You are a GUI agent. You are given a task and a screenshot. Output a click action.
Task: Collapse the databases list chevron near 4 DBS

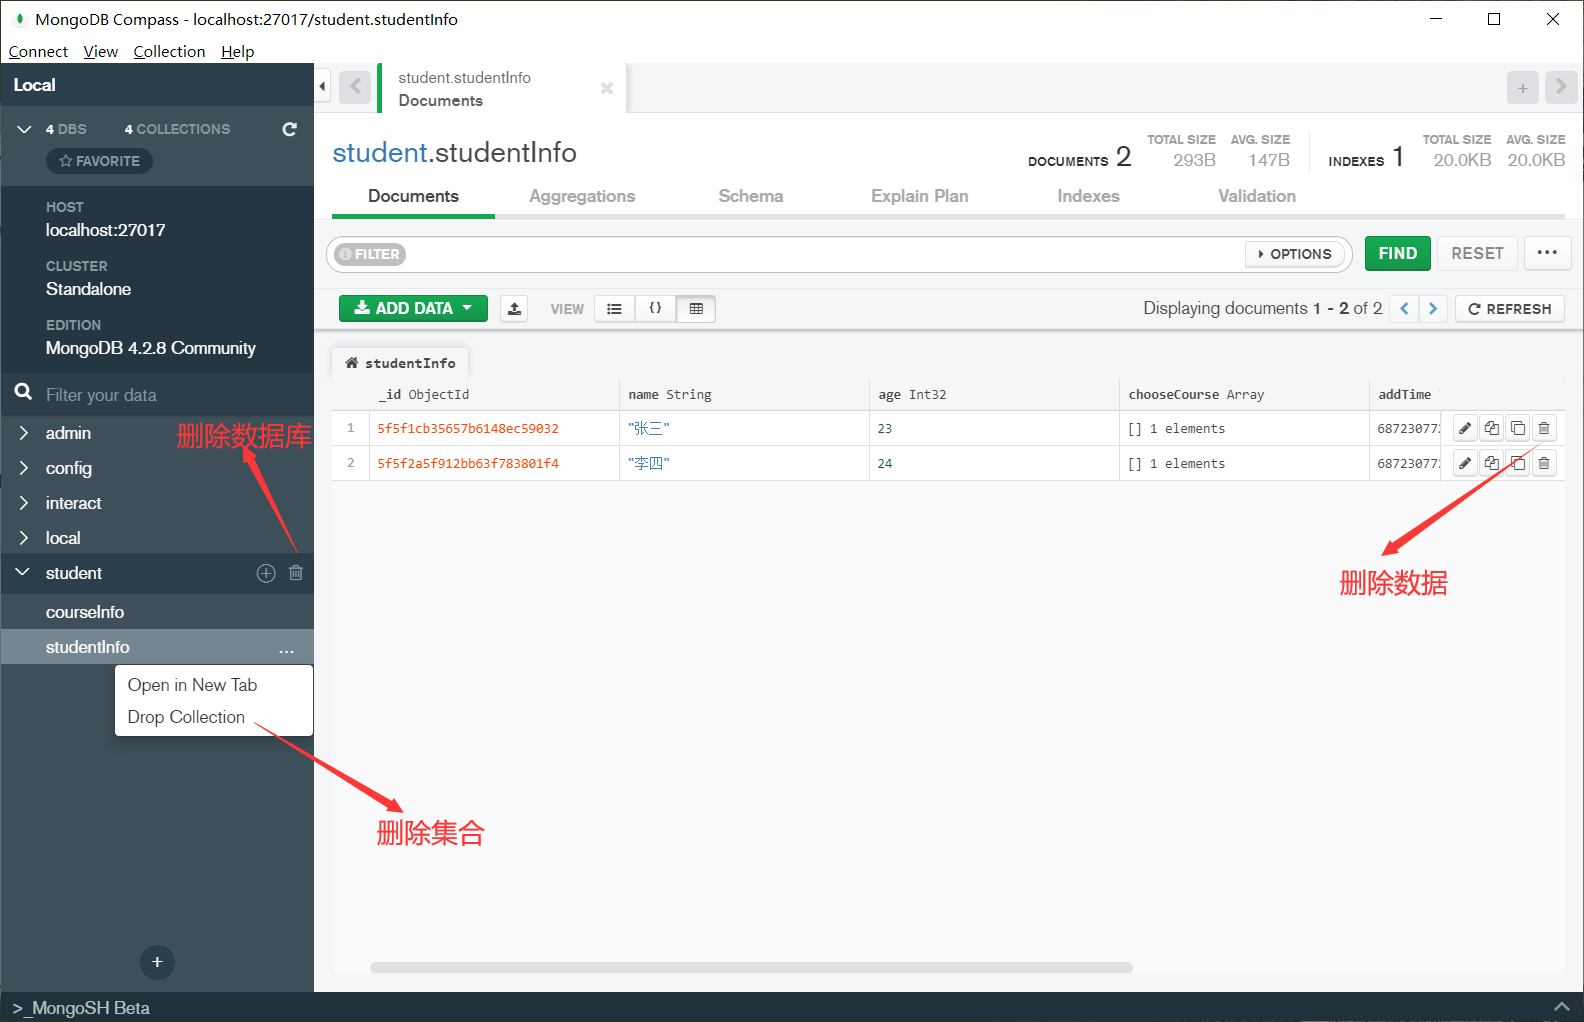click(24, 129)
